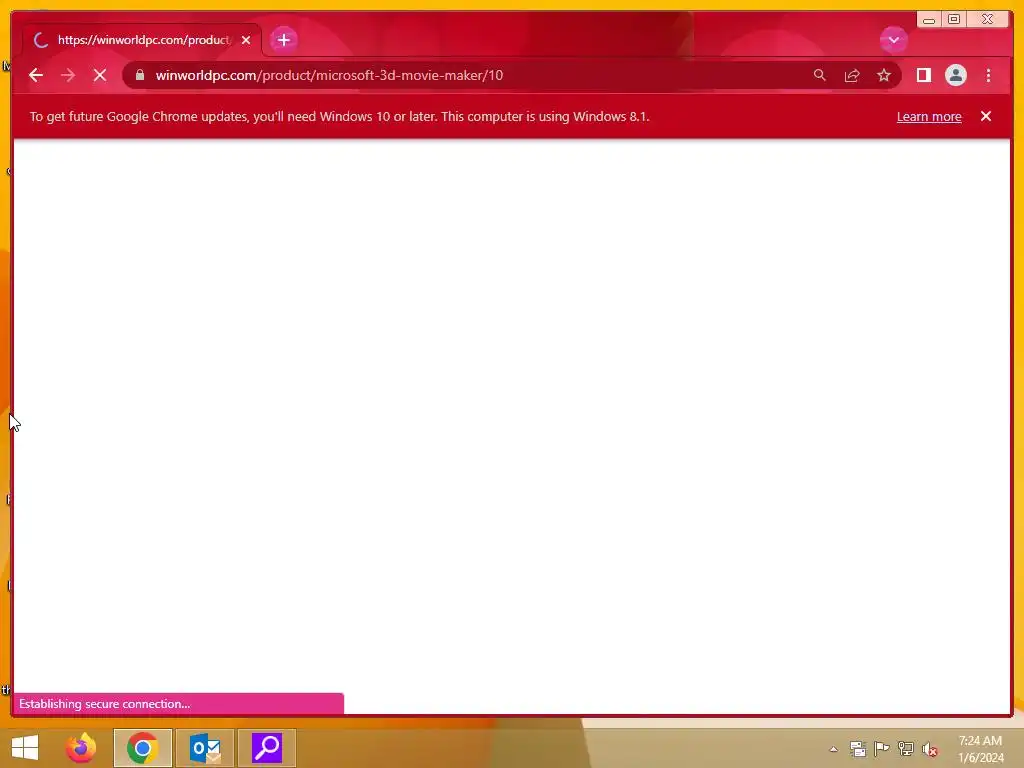Open the zoom magnifier in the address bar

820,75
